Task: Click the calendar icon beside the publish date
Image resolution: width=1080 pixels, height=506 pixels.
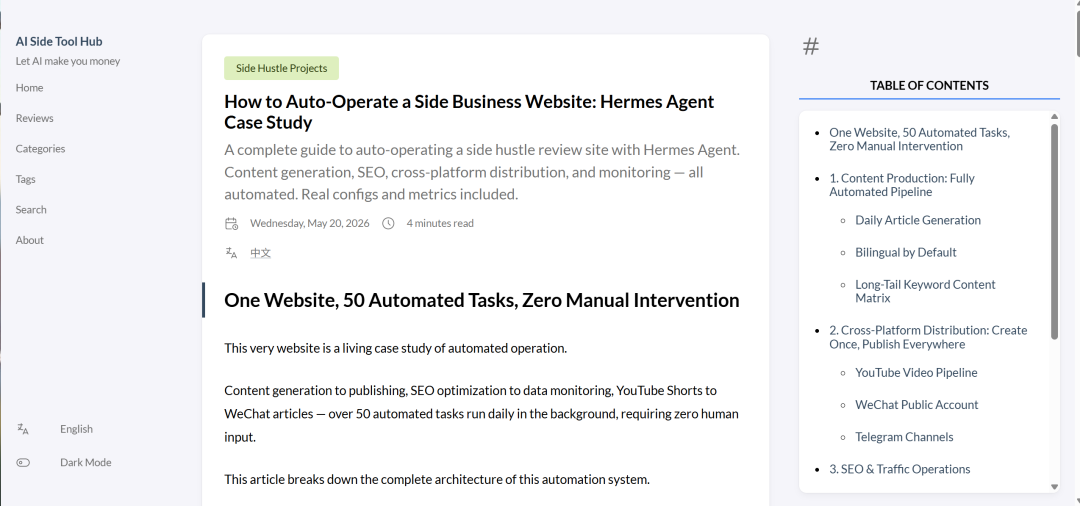Action: click(x=231, y=223)
